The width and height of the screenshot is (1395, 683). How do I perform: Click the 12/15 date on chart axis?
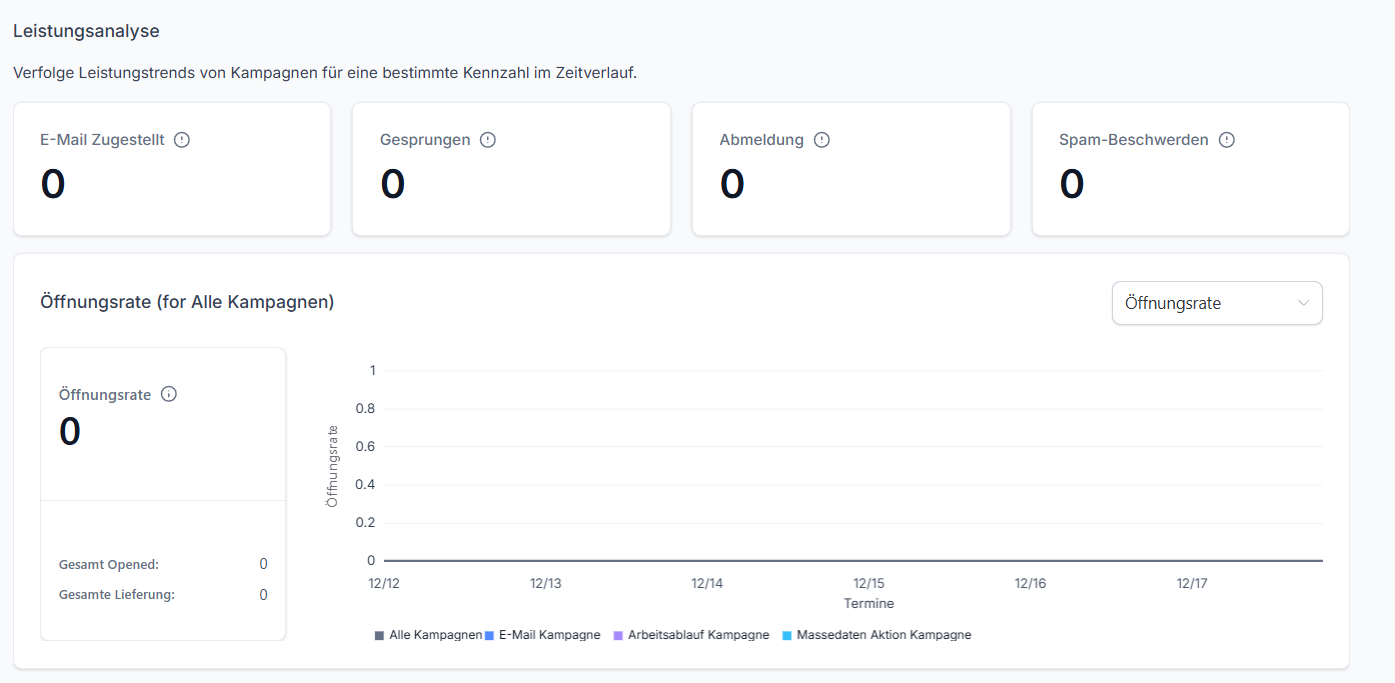(x=869, y=583)
